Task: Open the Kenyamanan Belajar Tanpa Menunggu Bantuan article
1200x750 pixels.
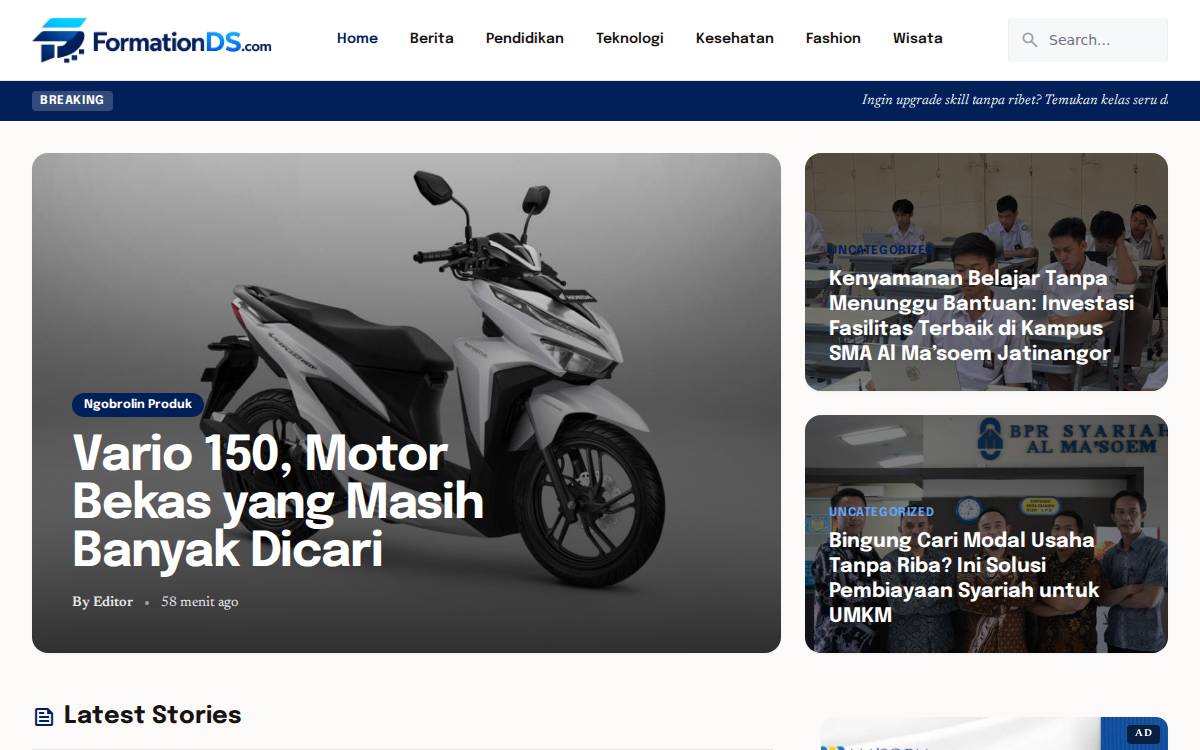Action: point(981,315)
